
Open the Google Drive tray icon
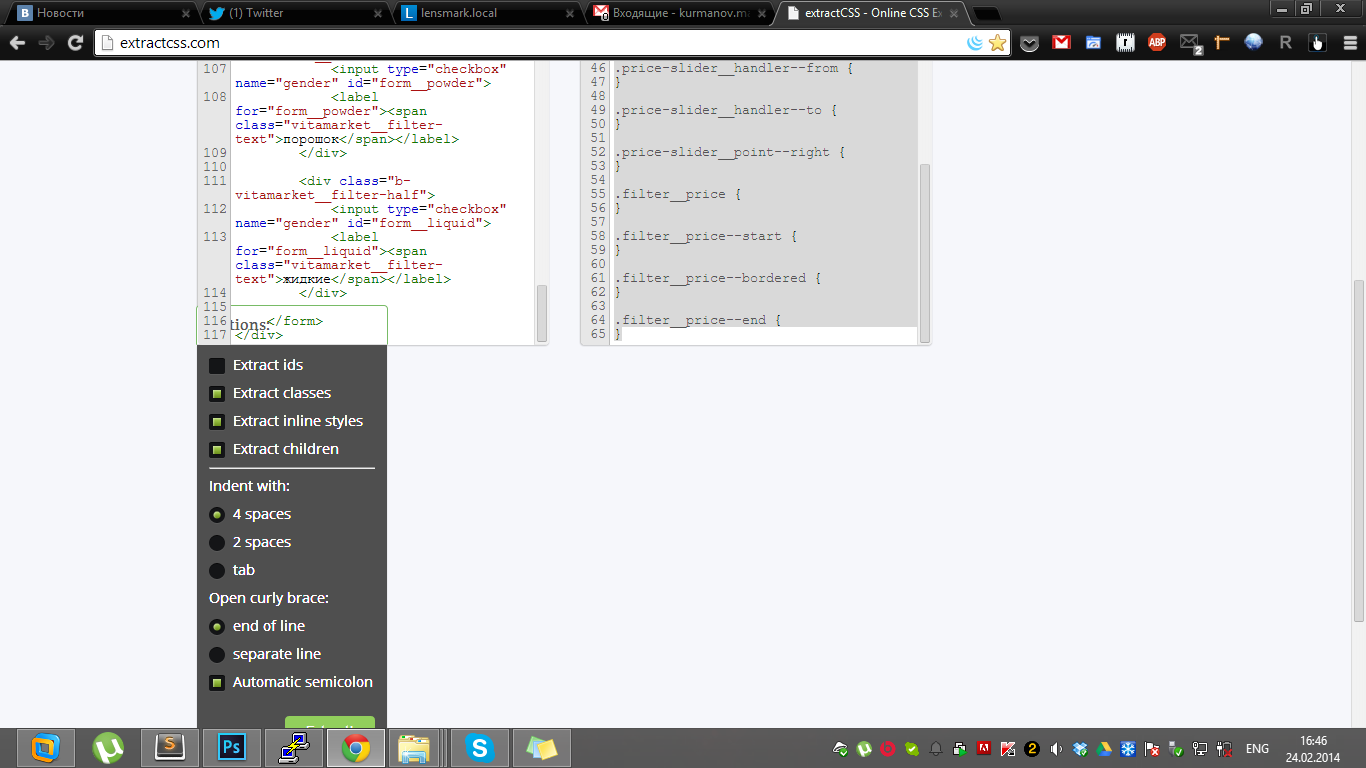(x=1104, y=749)
